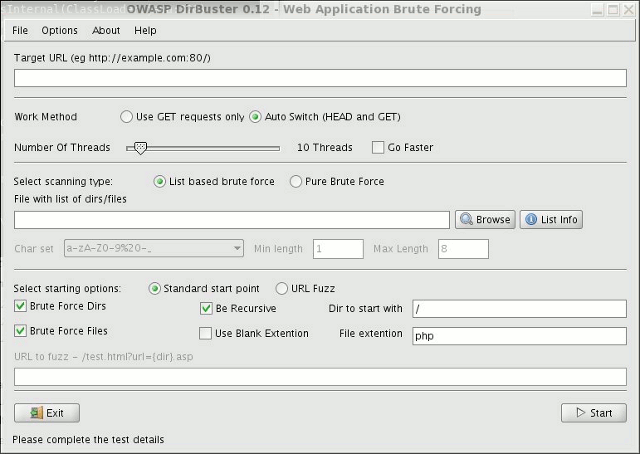Image resolution: width=640 pixels, height=454 pixels.
Task: Enable the Go Faster checkbox
Action: [378, 147]
